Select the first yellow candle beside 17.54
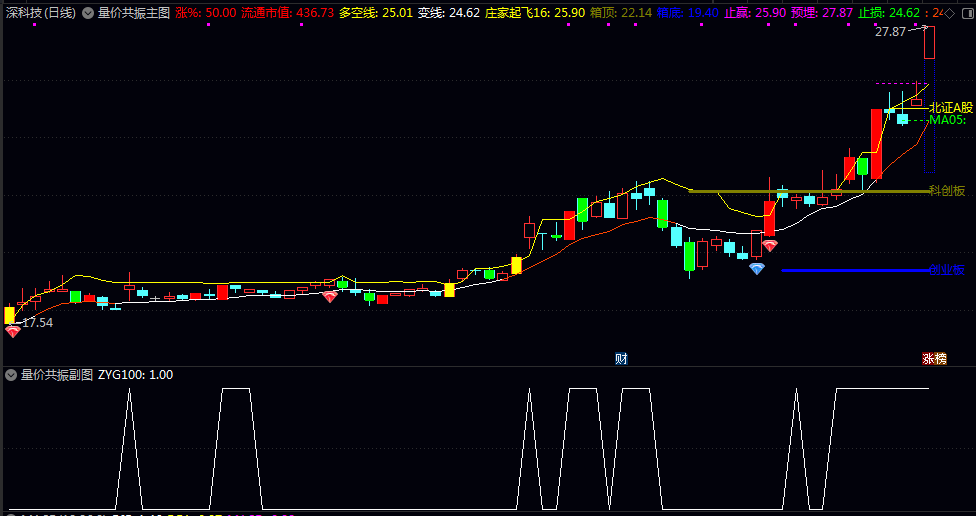The height and width of the screenshot is (516, 976). [x=9, y=315]
